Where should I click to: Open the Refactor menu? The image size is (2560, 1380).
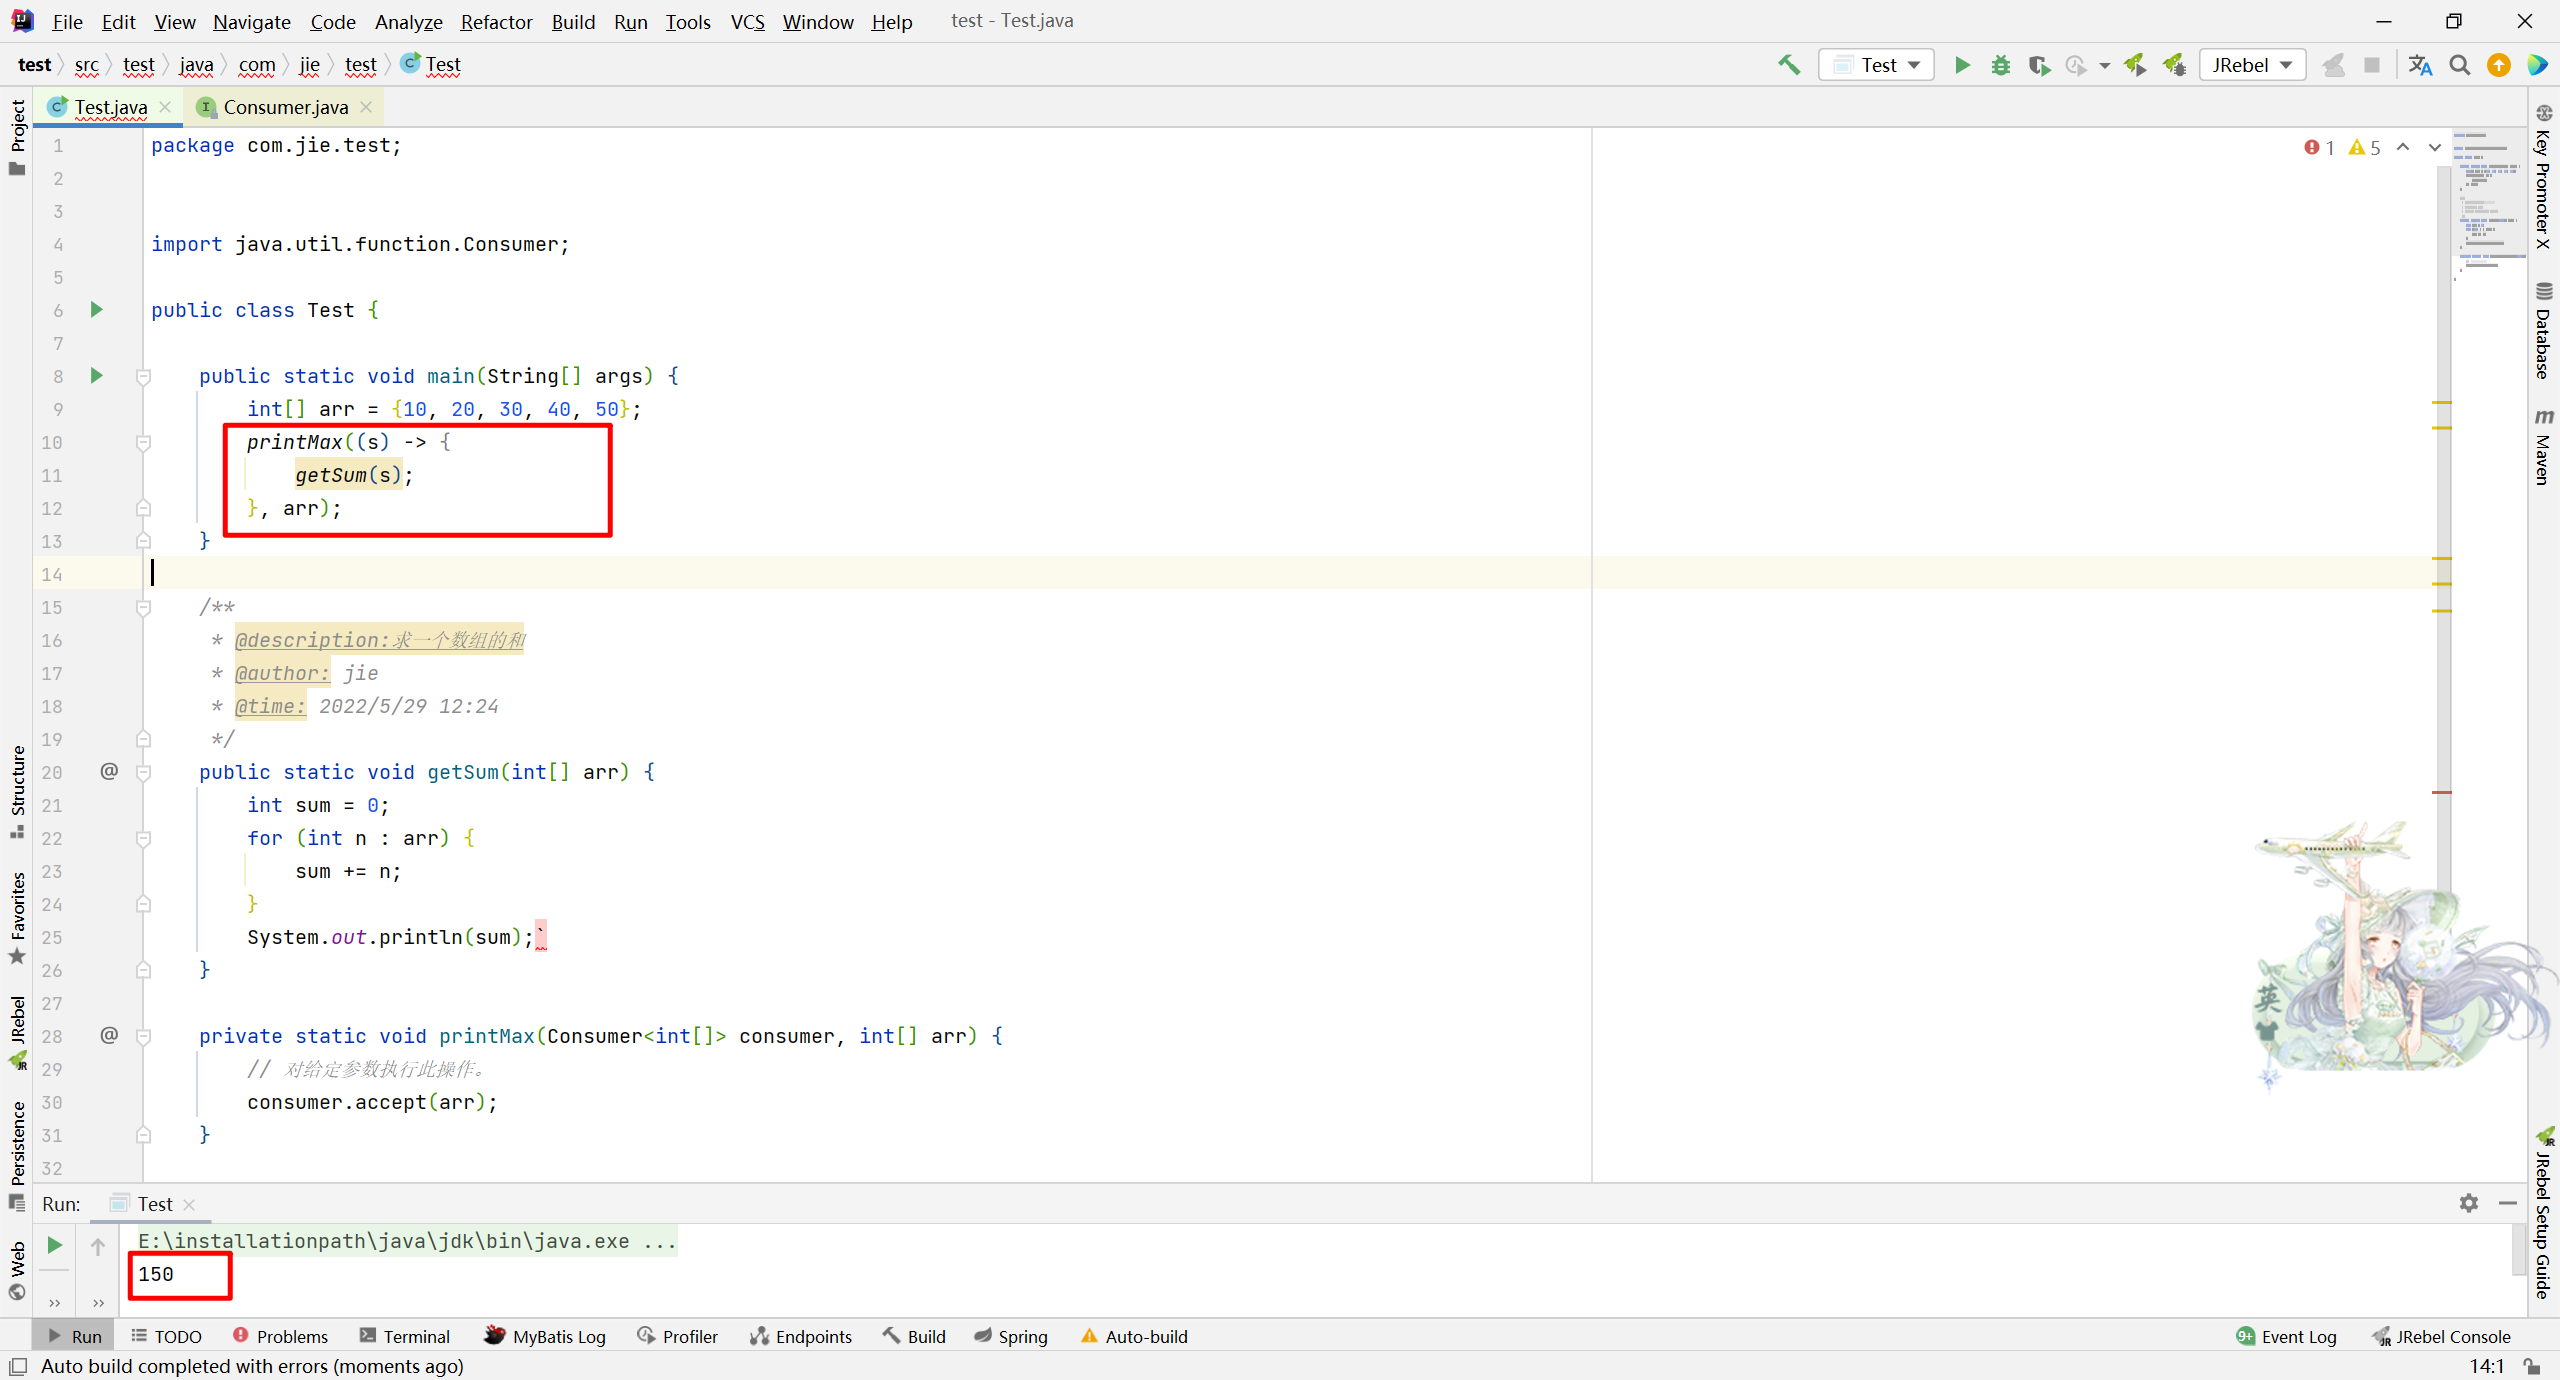(x=496, y=21)
